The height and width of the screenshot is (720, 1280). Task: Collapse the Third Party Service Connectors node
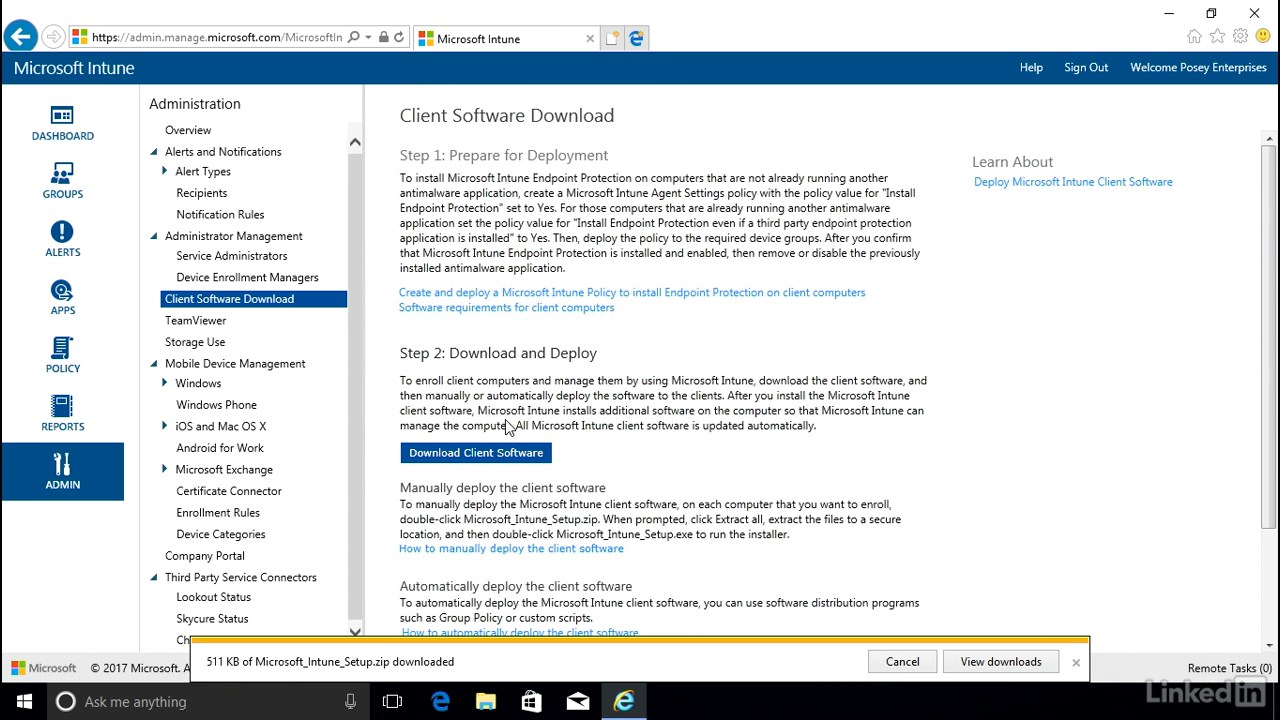(x=154, y=577)
